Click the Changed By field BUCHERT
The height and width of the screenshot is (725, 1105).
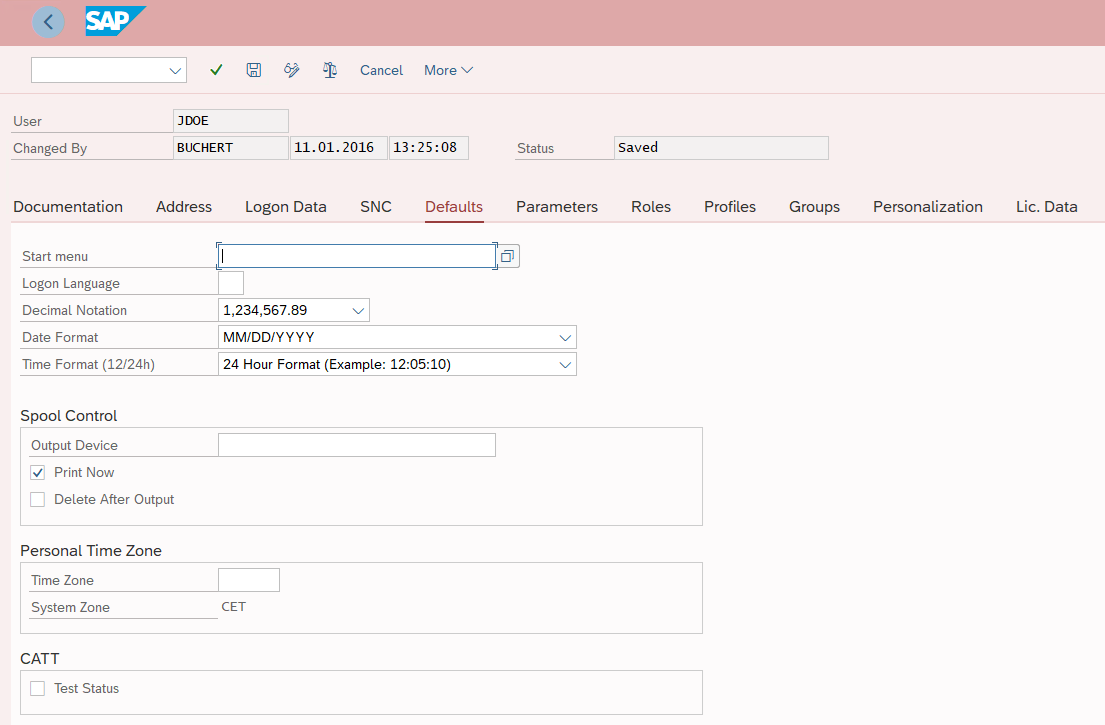(x=230, y=148)
